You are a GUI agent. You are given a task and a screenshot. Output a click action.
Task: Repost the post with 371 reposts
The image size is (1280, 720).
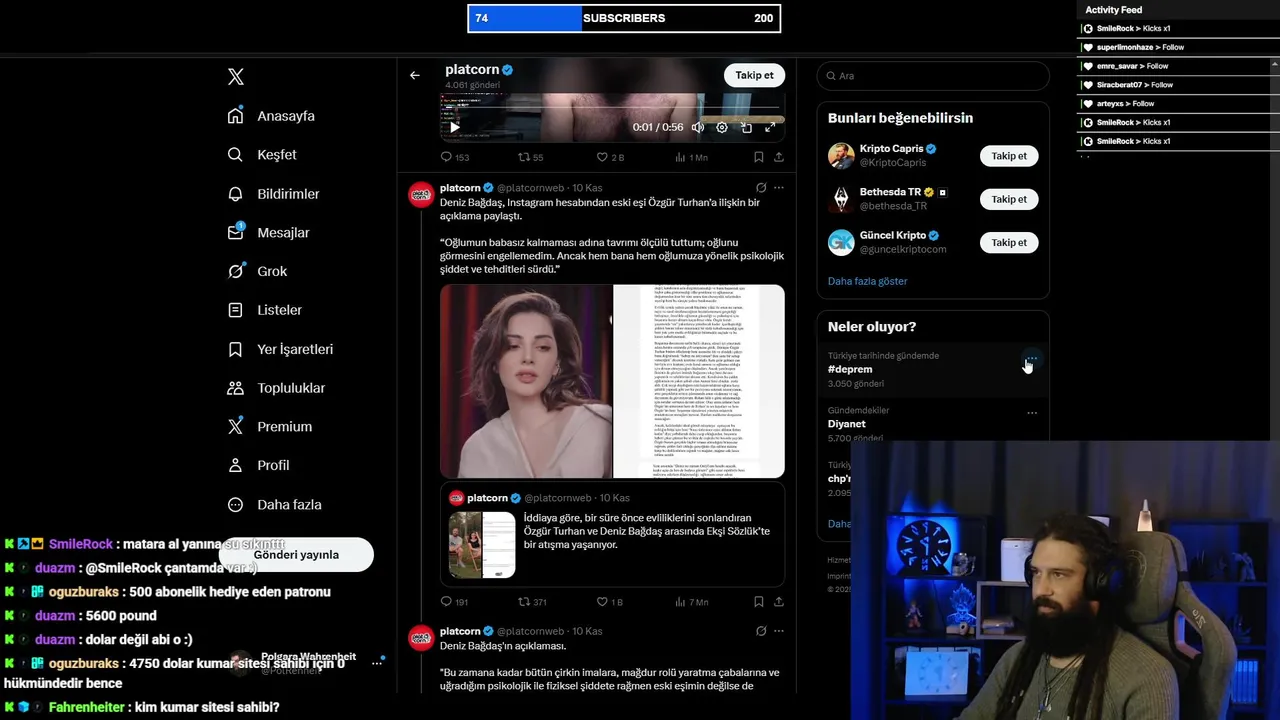click(532, 602)
